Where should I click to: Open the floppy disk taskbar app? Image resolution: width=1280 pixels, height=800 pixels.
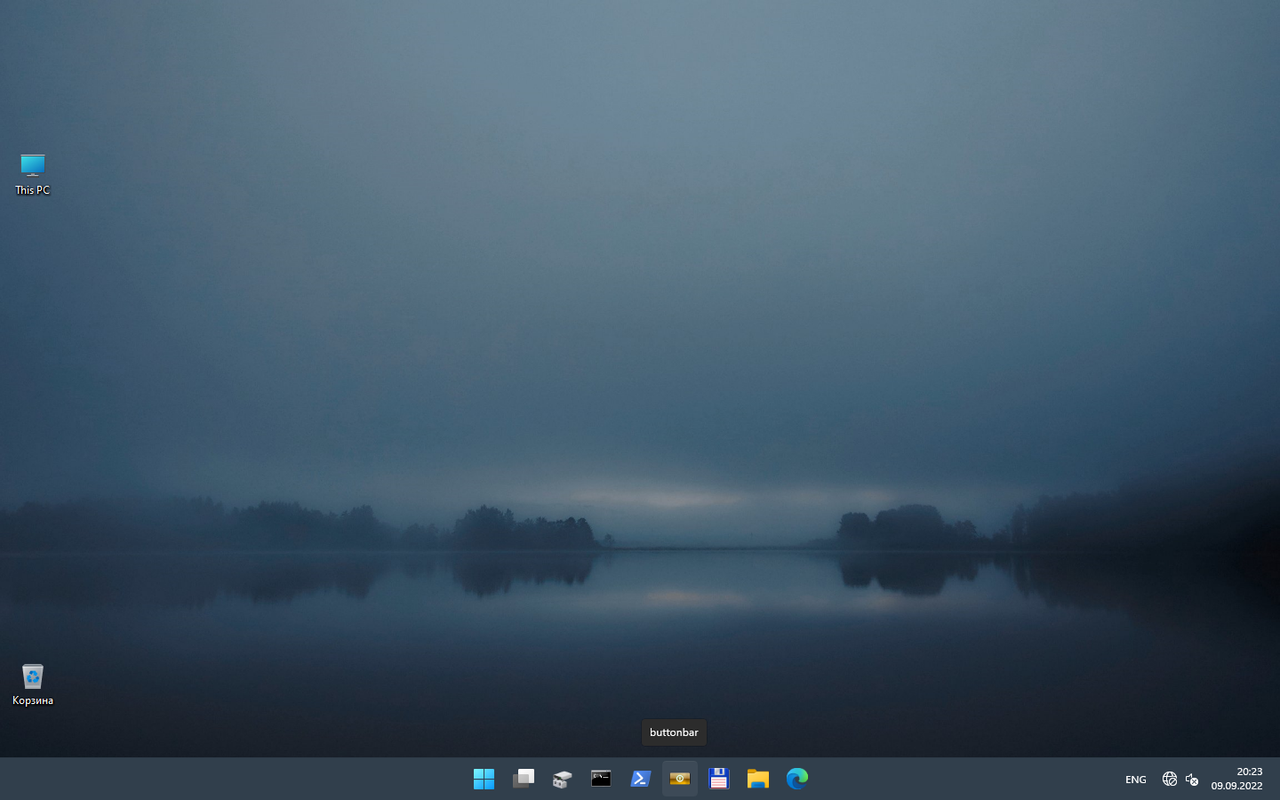tap(719, 779)
